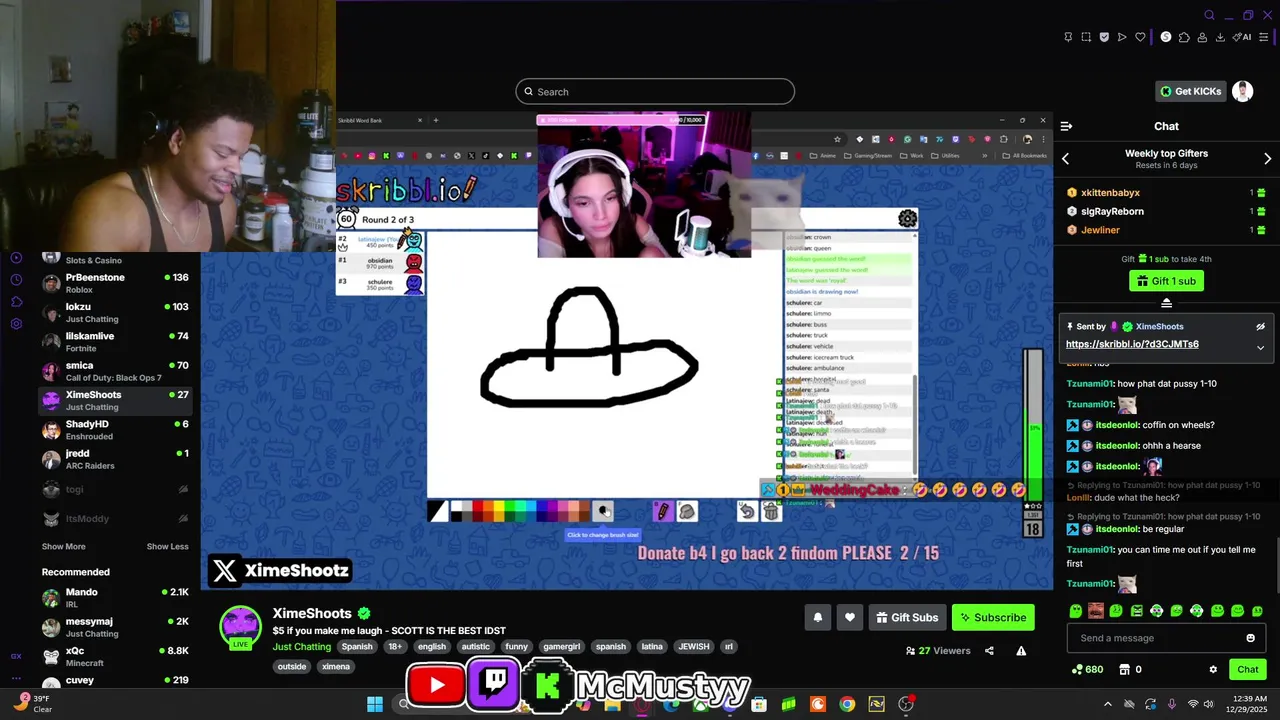Report stream with warning triangle icon
Viewport: 1280px width, 720px height.
click(1021, 651)
